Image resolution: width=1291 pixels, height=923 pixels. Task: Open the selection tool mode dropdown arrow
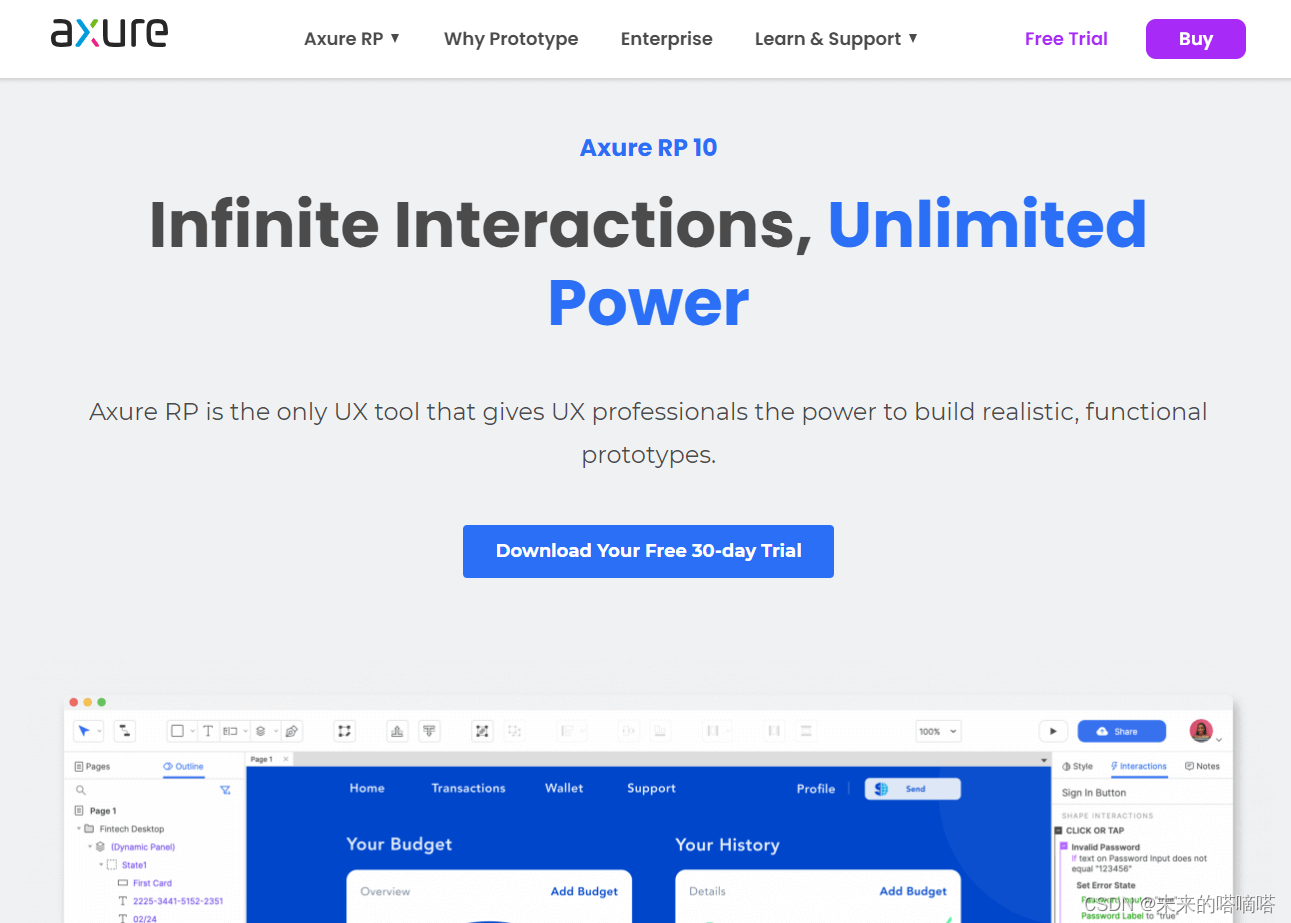pos(99,731)
